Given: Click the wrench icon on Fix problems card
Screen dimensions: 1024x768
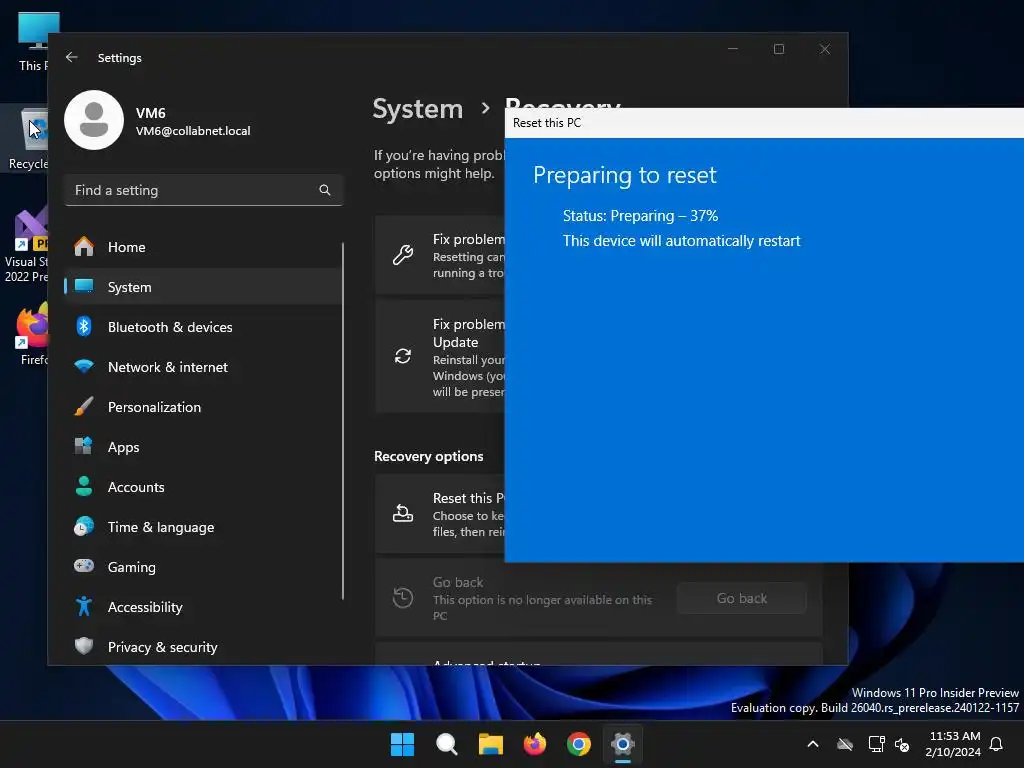Looking at the screenshot, I should tap(403, 255).
